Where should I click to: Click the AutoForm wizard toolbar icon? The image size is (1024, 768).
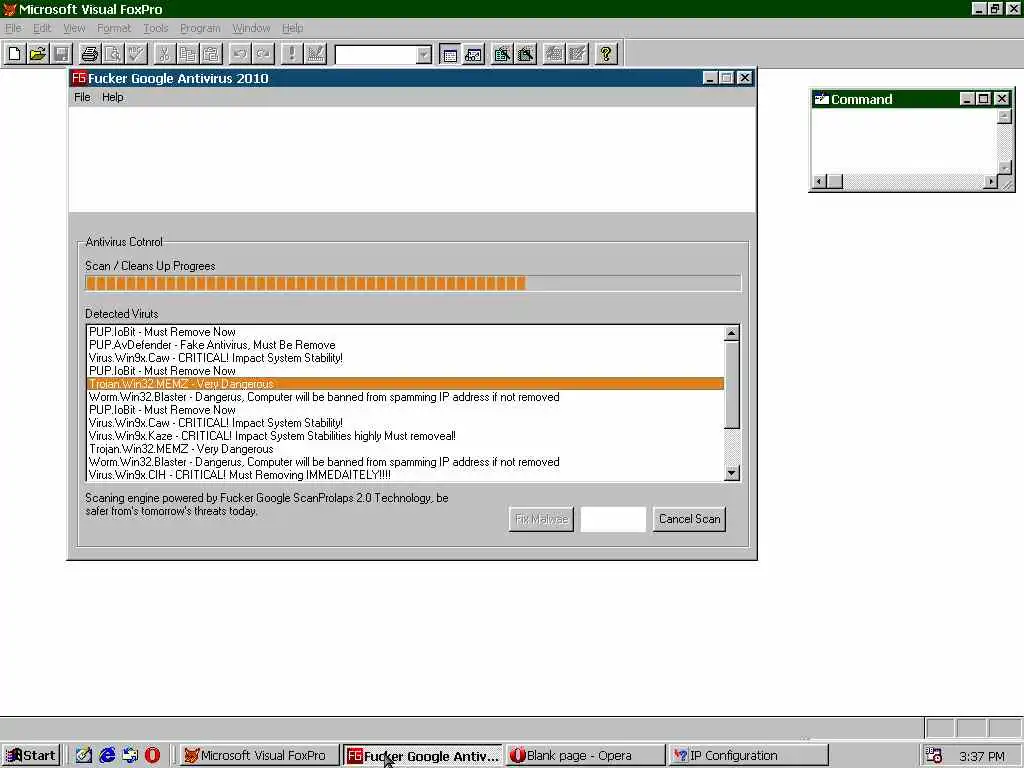[554, 54]
